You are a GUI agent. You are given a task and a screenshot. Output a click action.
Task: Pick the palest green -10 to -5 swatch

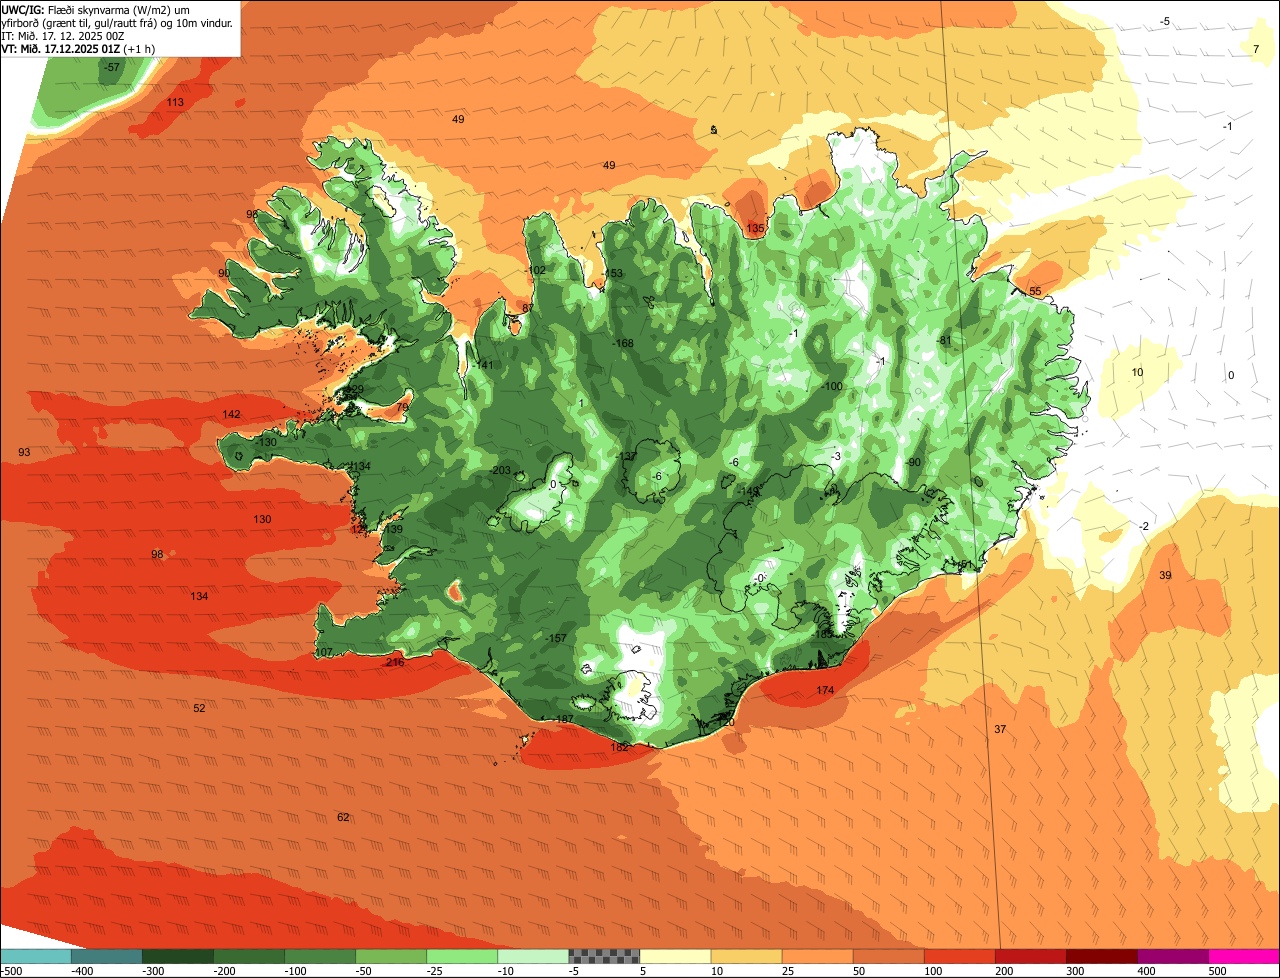tap(533, 956)
